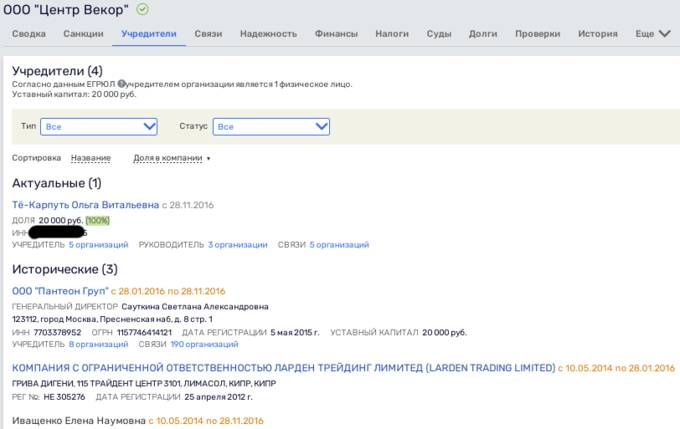Sort founders by Название
Viewport: 680px width, 429px height.
91,158
